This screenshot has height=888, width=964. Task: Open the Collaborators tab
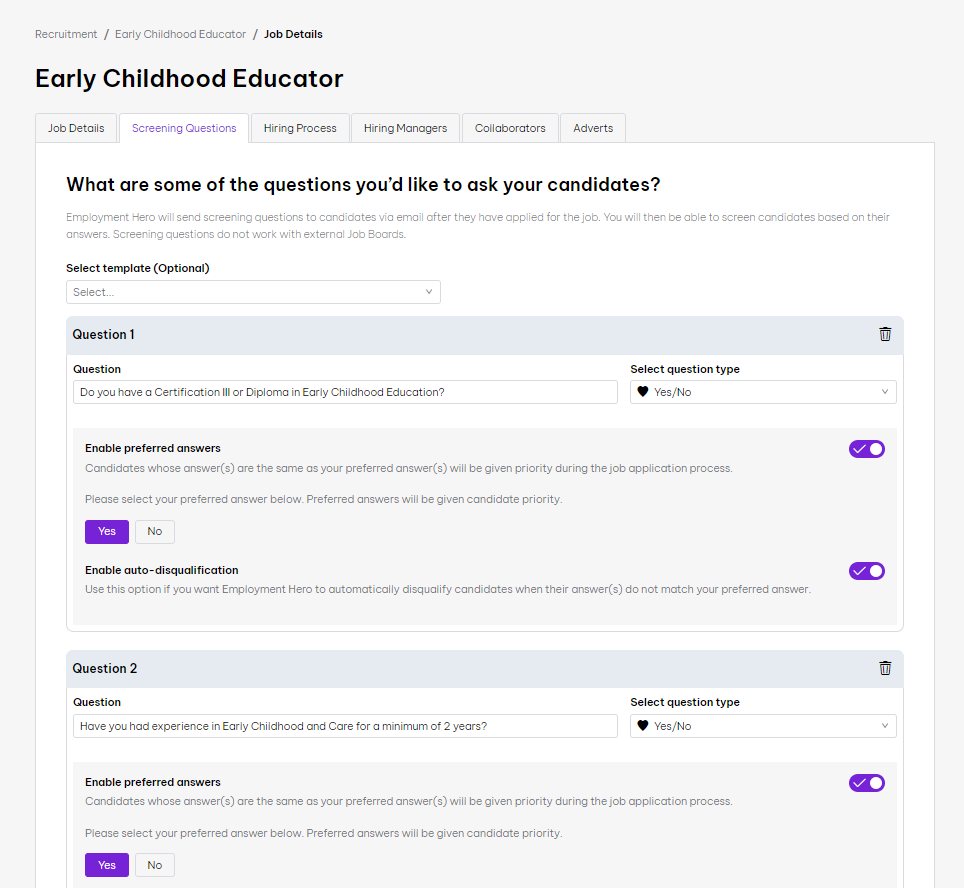510,128
